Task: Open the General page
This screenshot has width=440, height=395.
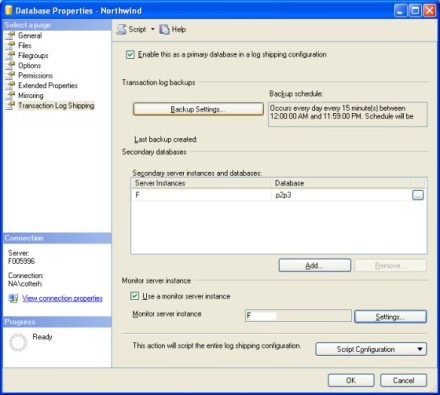Action: 30,35
